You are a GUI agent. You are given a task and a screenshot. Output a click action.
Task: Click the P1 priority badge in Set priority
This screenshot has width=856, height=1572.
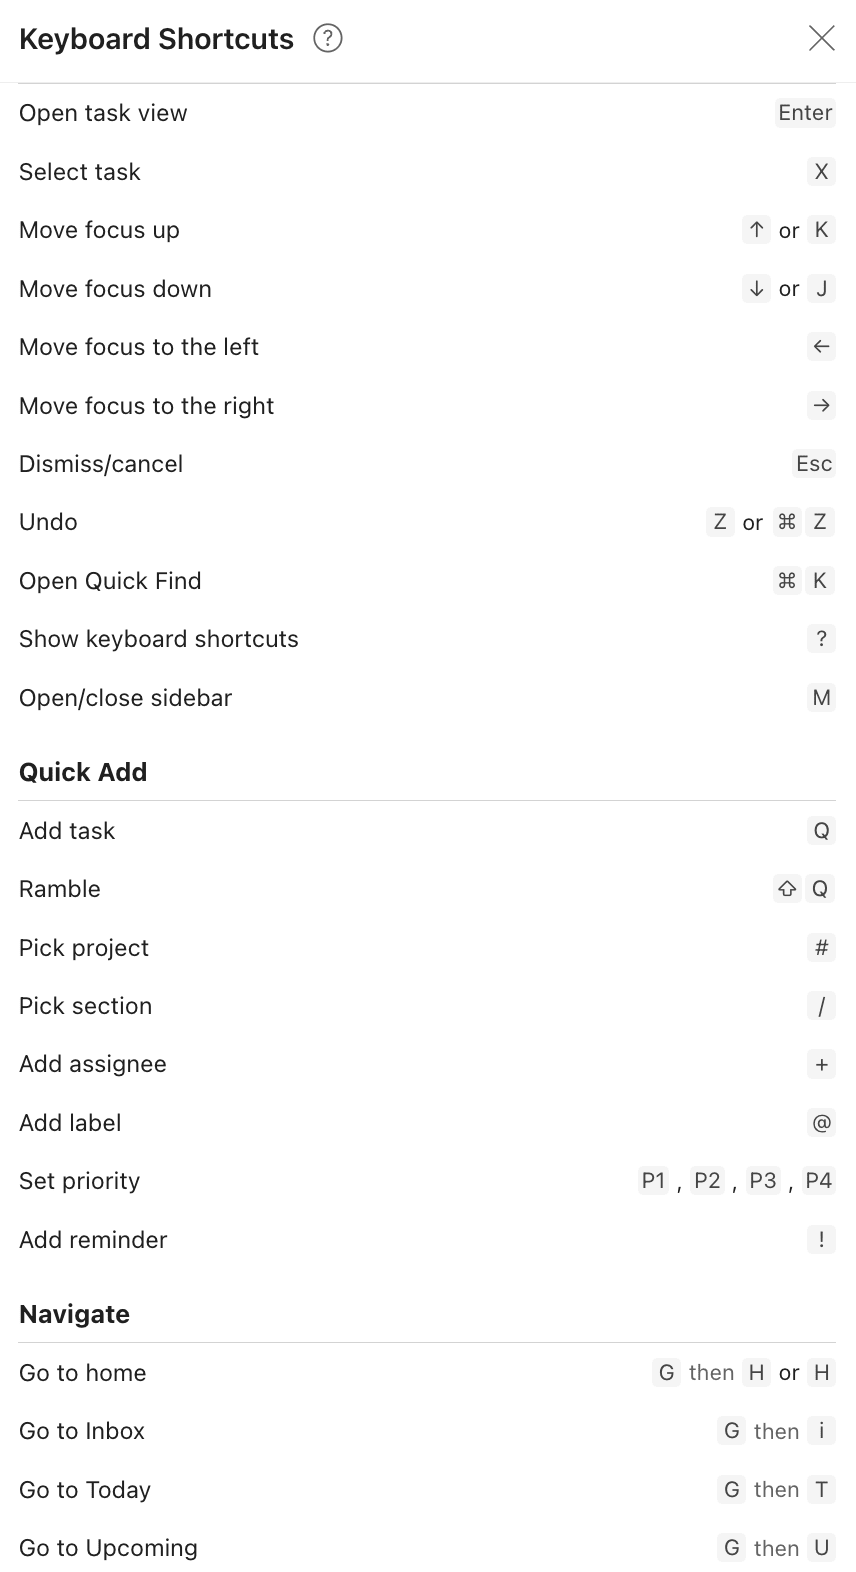(653, 1180)
